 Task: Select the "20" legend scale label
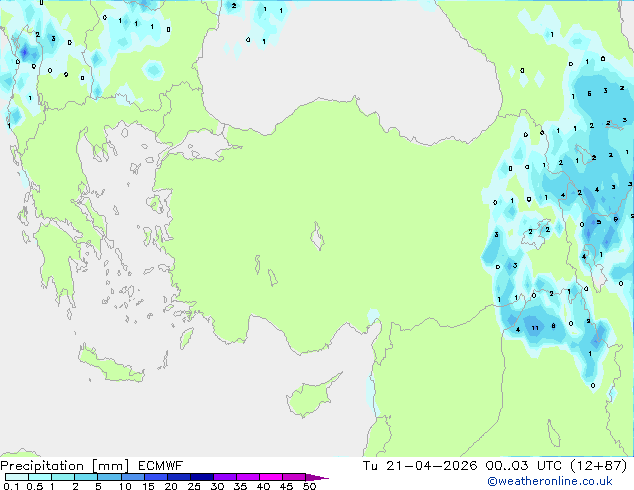point(171,486)
